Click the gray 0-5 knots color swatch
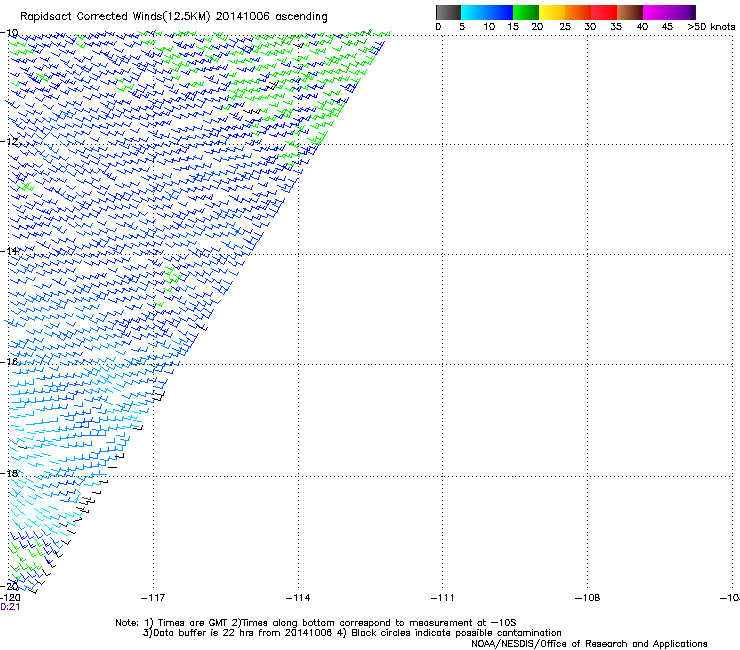Image resolution: width=740 pixels, height=650 pixels. pos(448,12)
